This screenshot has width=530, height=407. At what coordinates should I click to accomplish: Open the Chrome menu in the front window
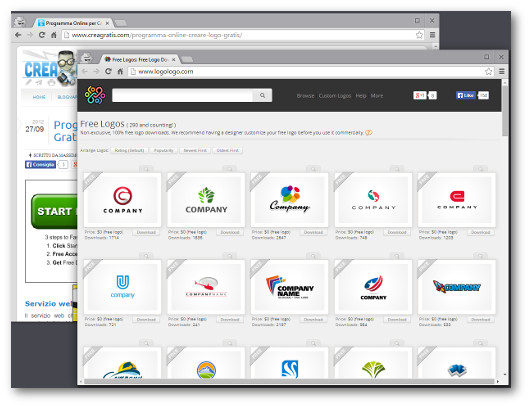(502, 72)
